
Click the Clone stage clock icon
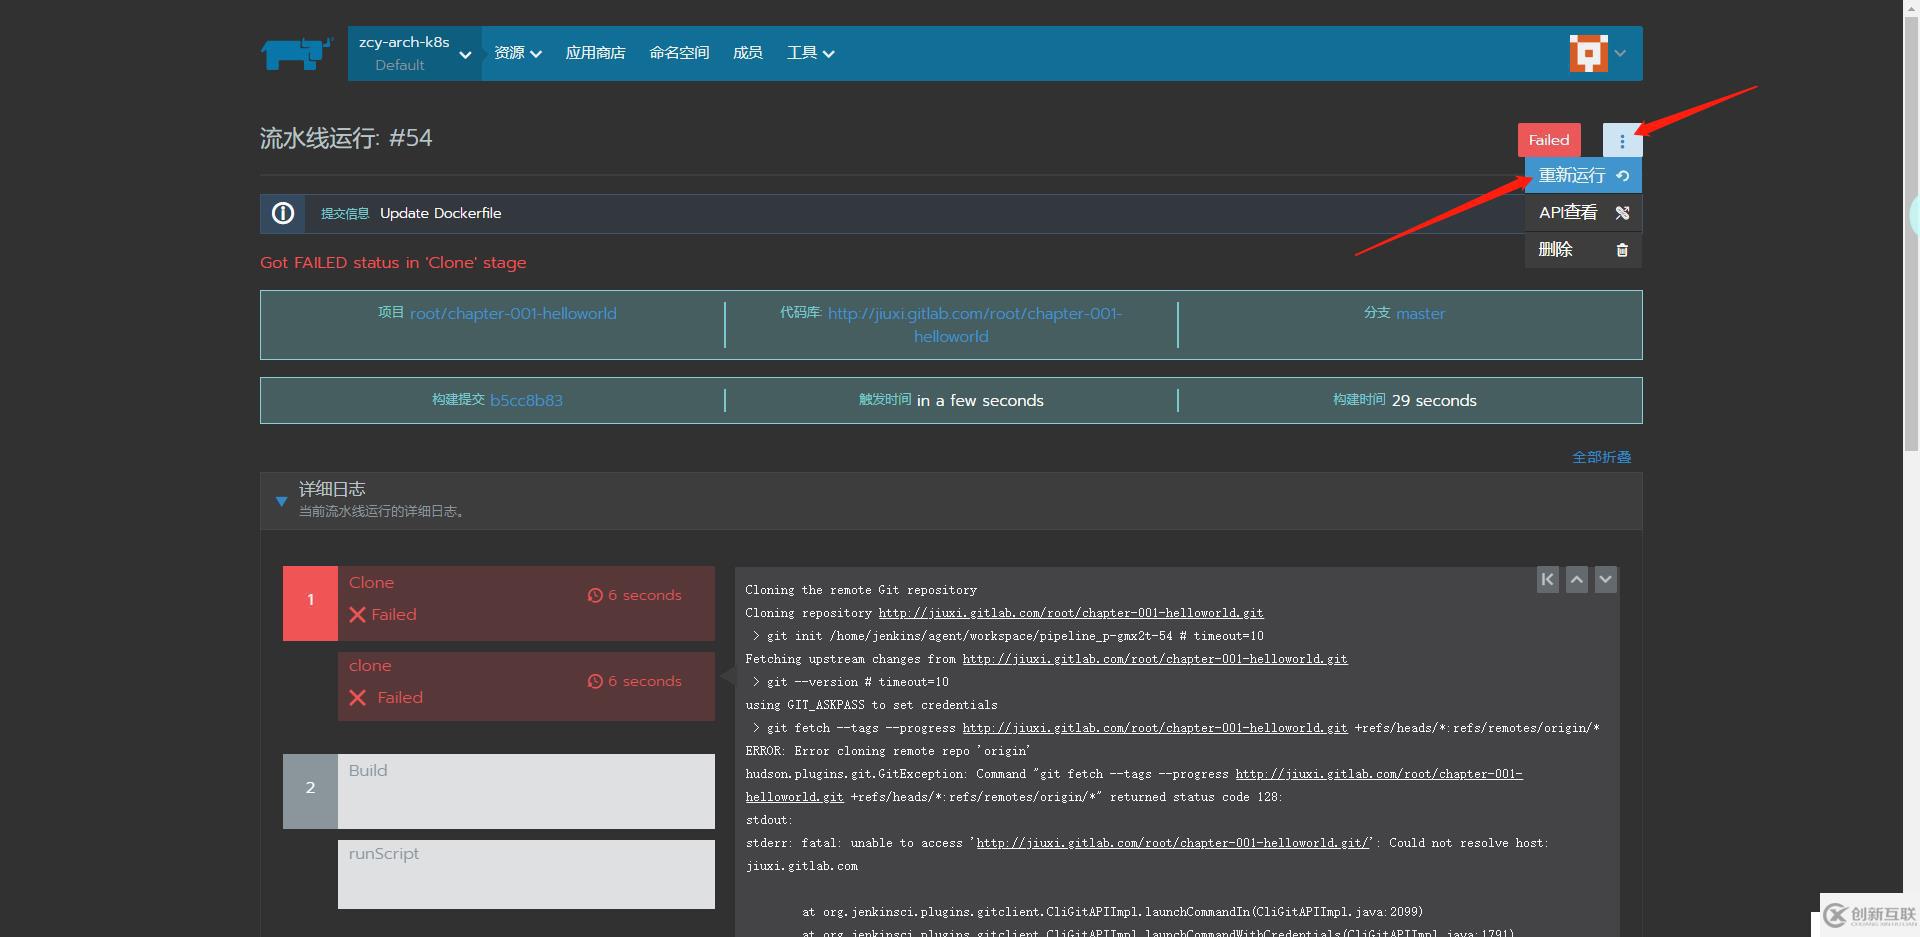click(x=595, y=595)
